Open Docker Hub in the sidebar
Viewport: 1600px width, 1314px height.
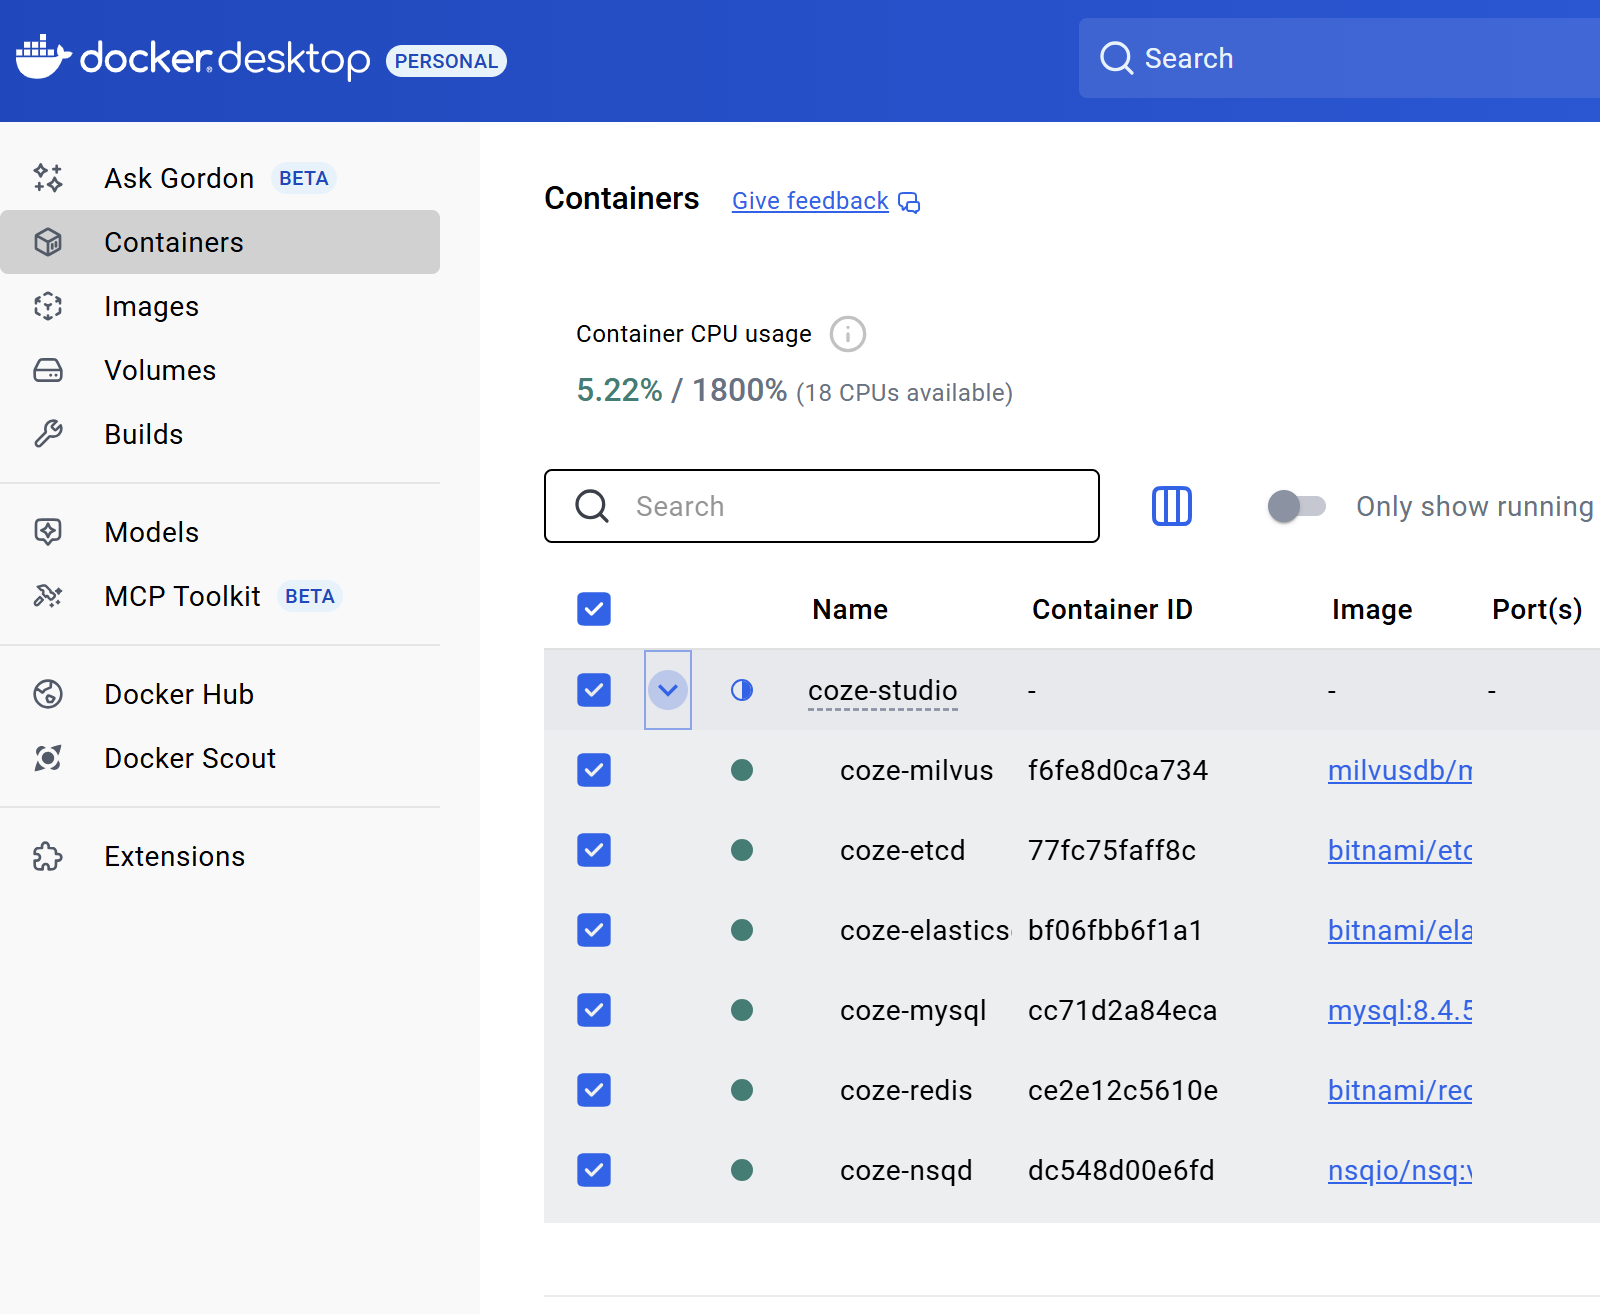(x=220, y=694)
